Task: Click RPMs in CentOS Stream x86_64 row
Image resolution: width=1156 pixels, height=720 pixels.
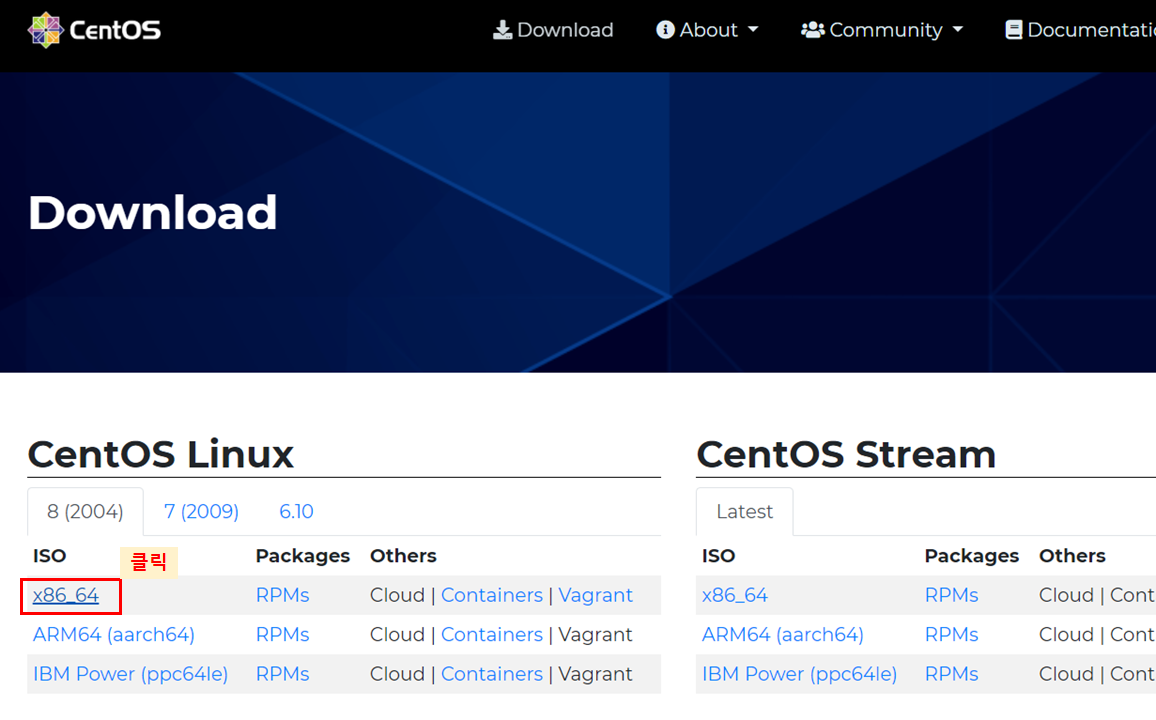Action: pos(952,595)
